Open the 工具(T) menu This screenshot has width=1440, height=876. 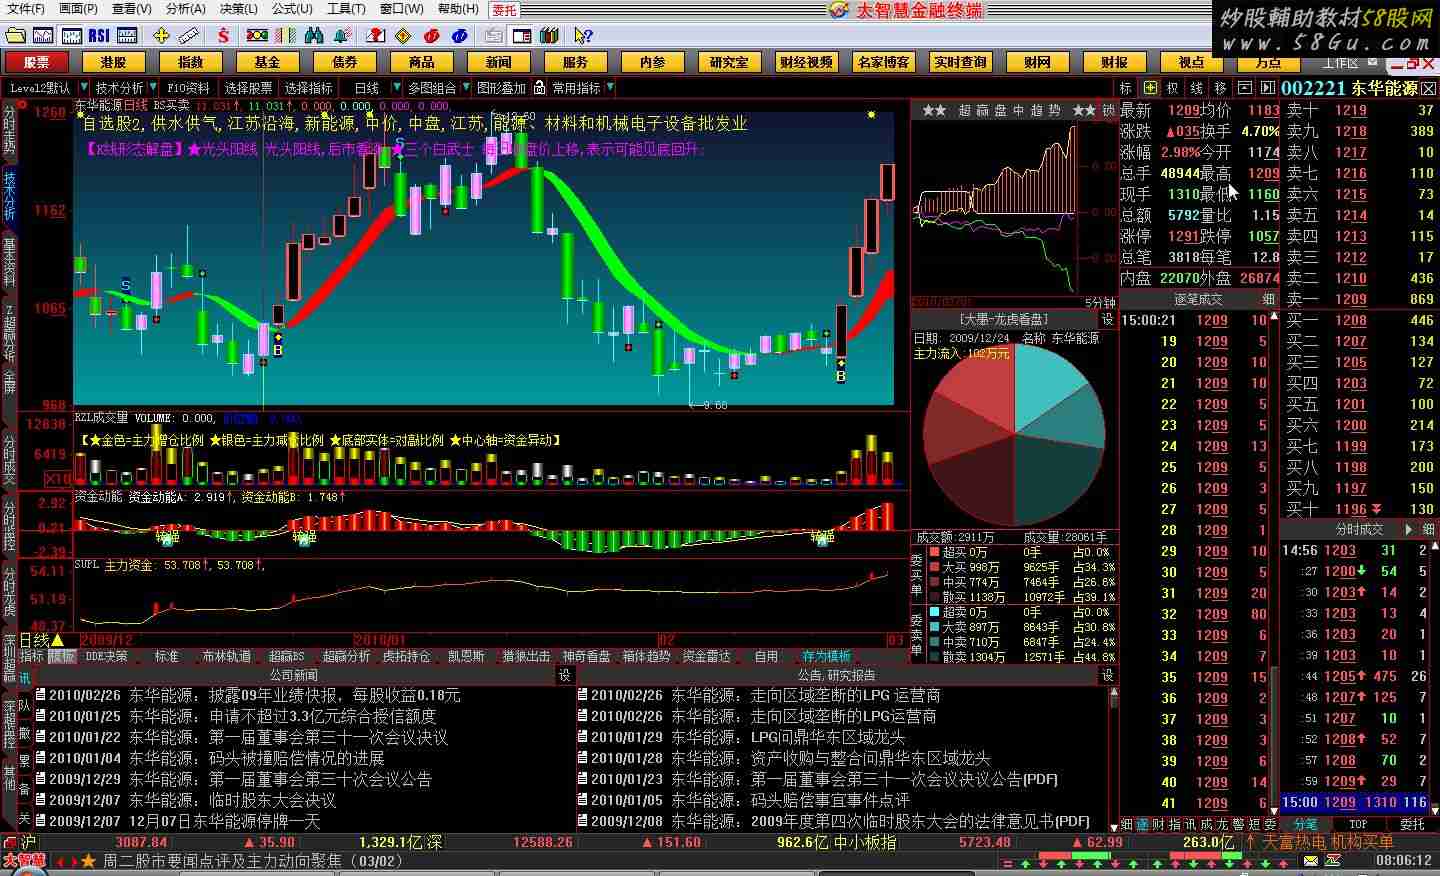pos(347,9)
